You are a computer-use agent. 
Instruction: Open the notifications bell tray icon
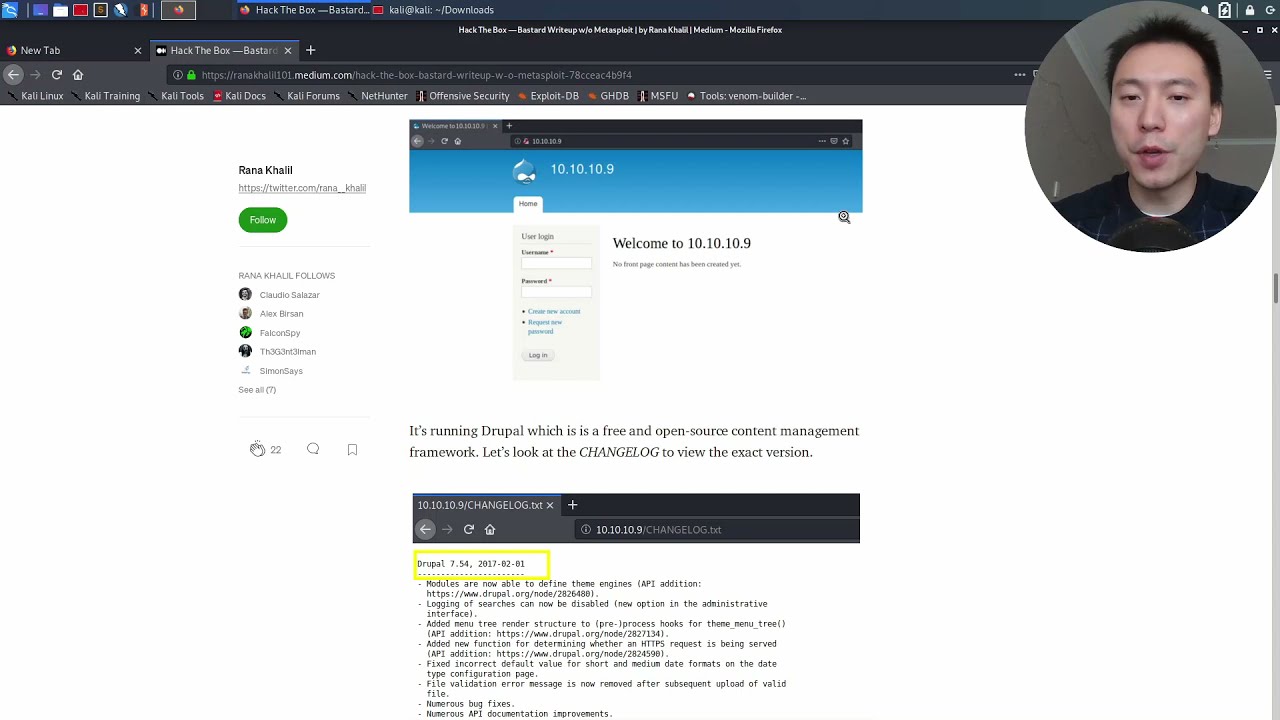point(1205,10)
